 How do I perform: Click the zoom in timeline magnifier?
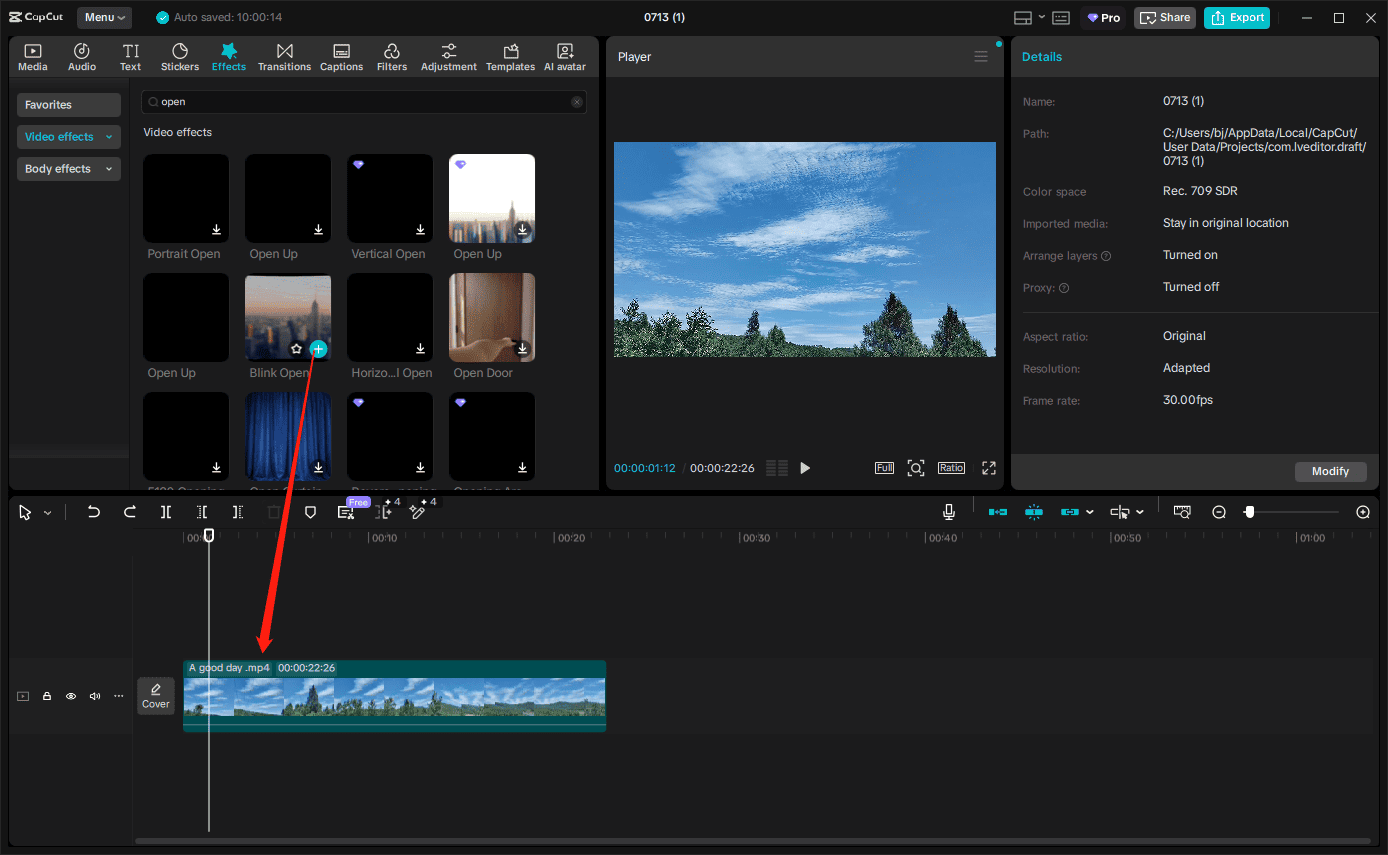1363,512
